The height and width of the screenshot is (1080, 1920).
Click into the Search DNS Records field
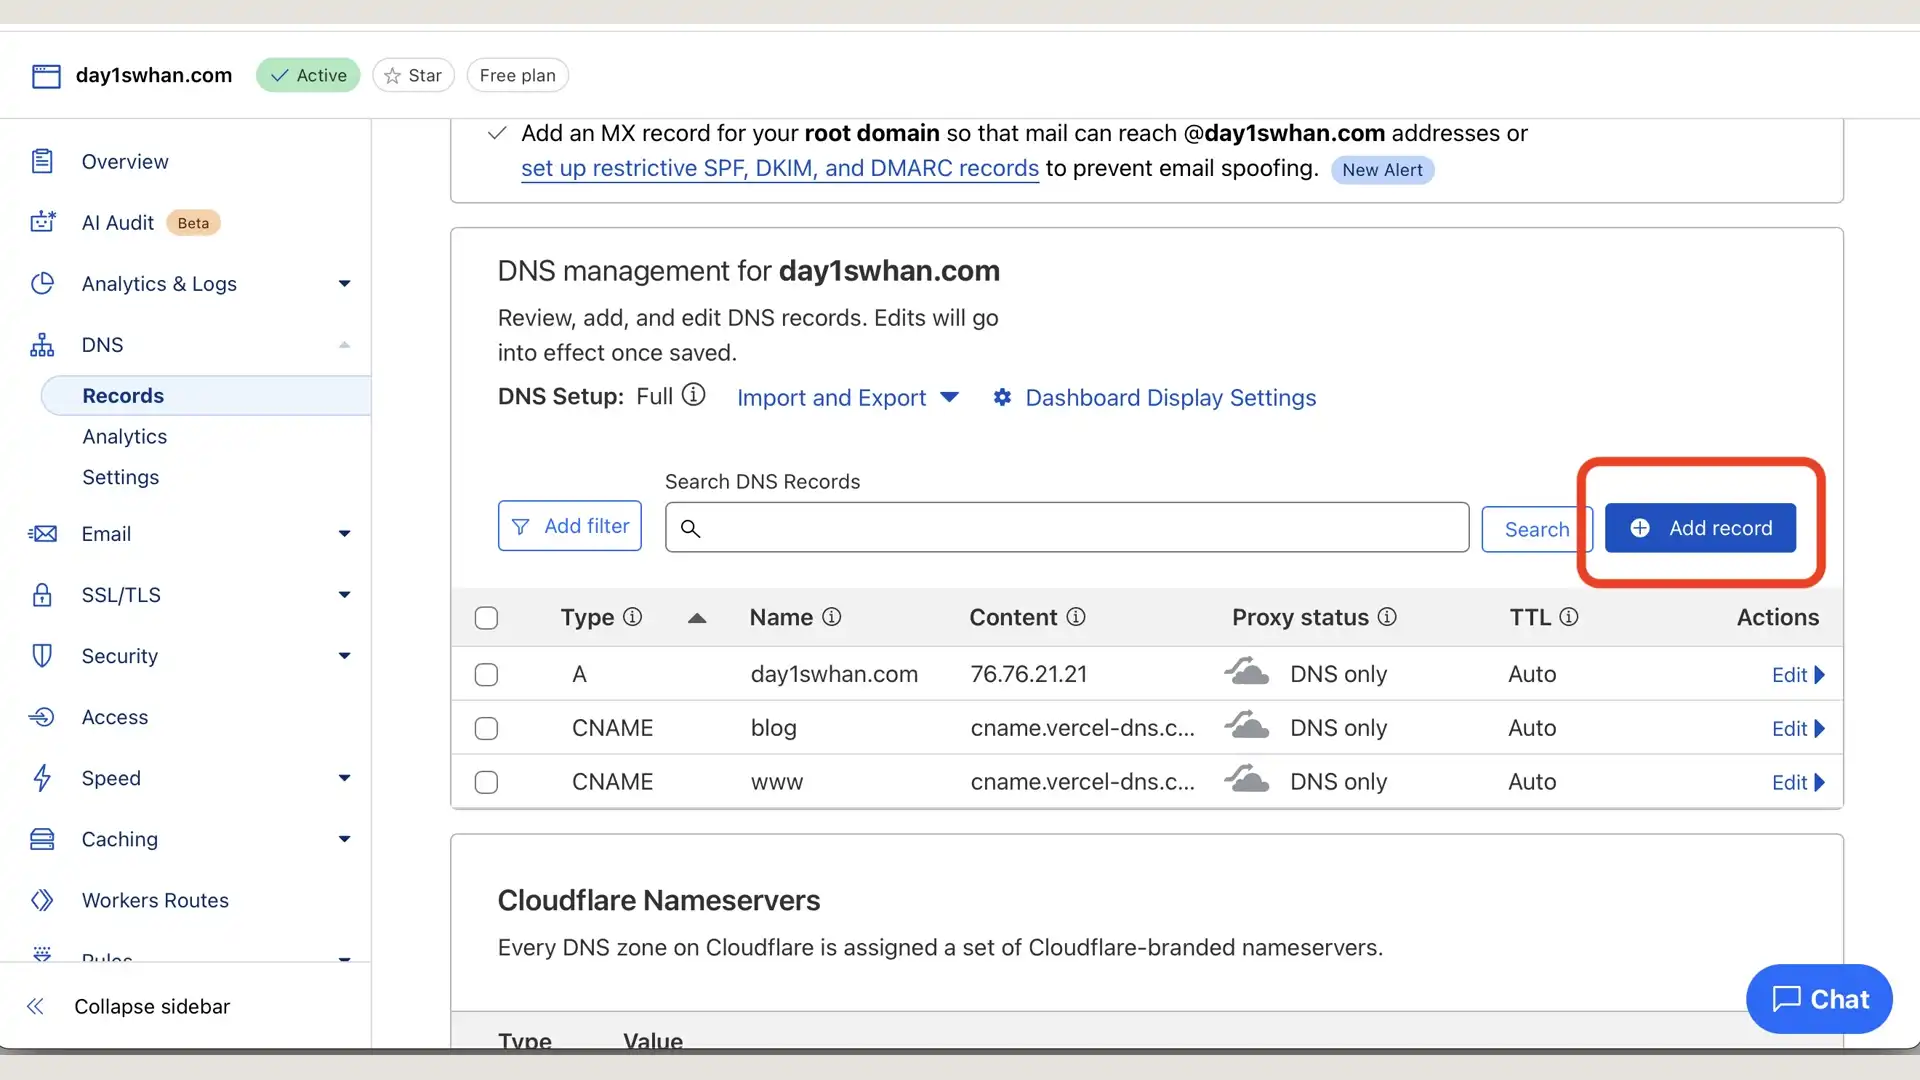[x=1067, y=528]
